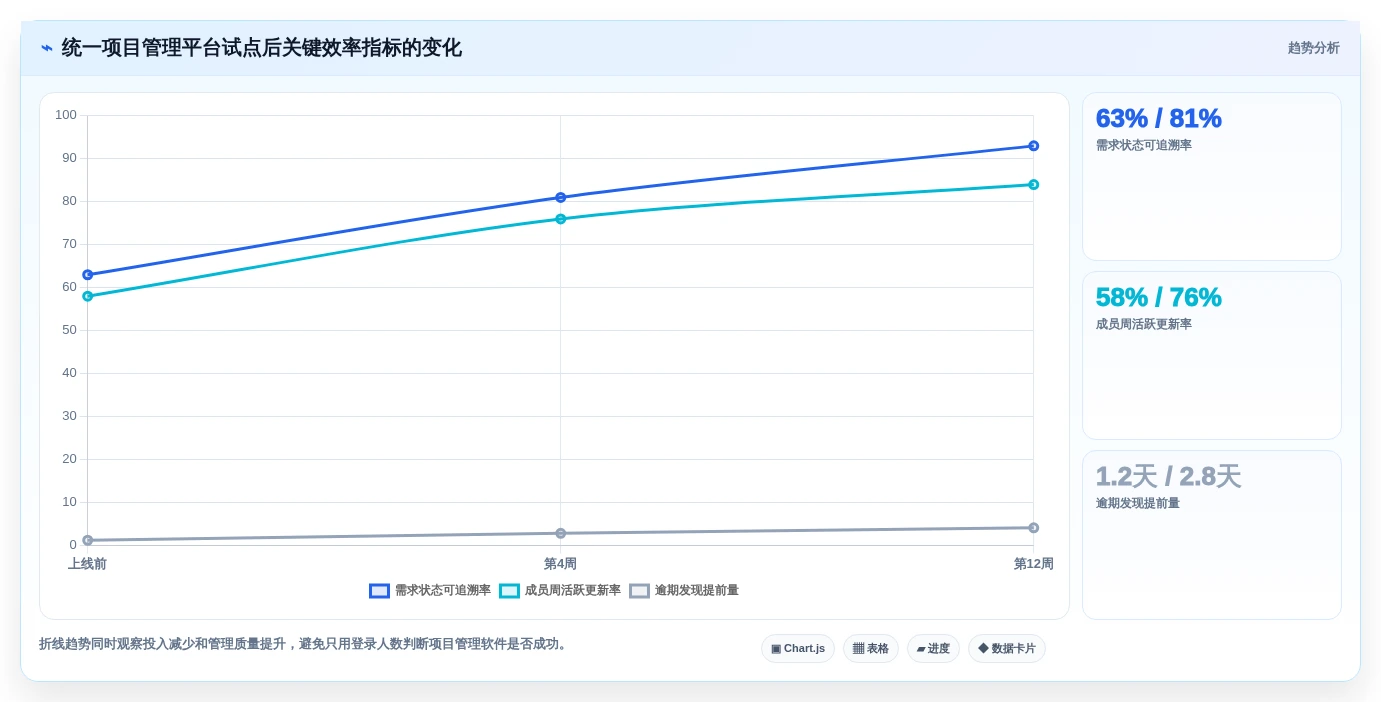The width and height of the screenshot is (1381, 702).
Task: Click the 50 y-axis tick label
Action: [x=69, y=330]
